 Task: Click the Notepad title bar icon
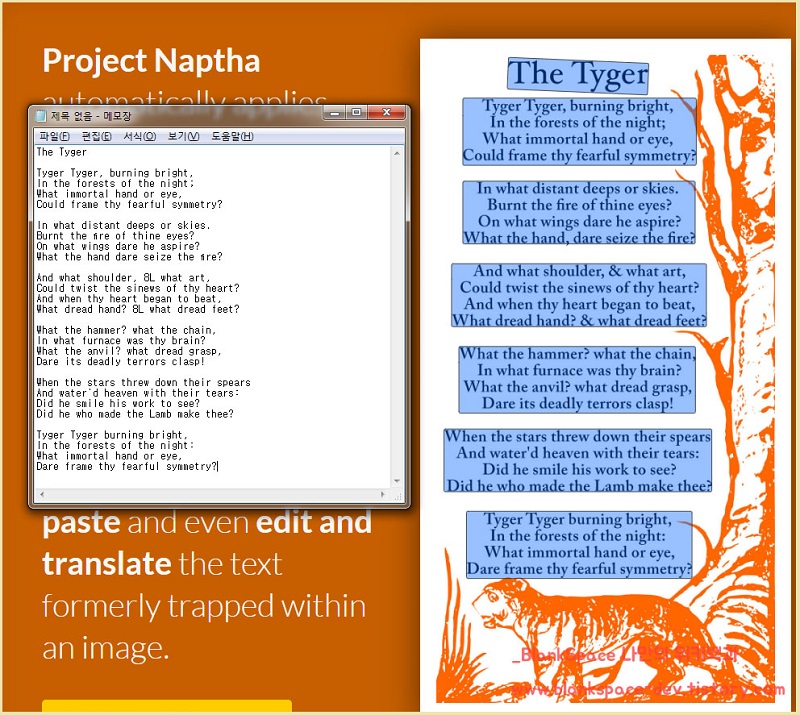[x=41, y=116]
